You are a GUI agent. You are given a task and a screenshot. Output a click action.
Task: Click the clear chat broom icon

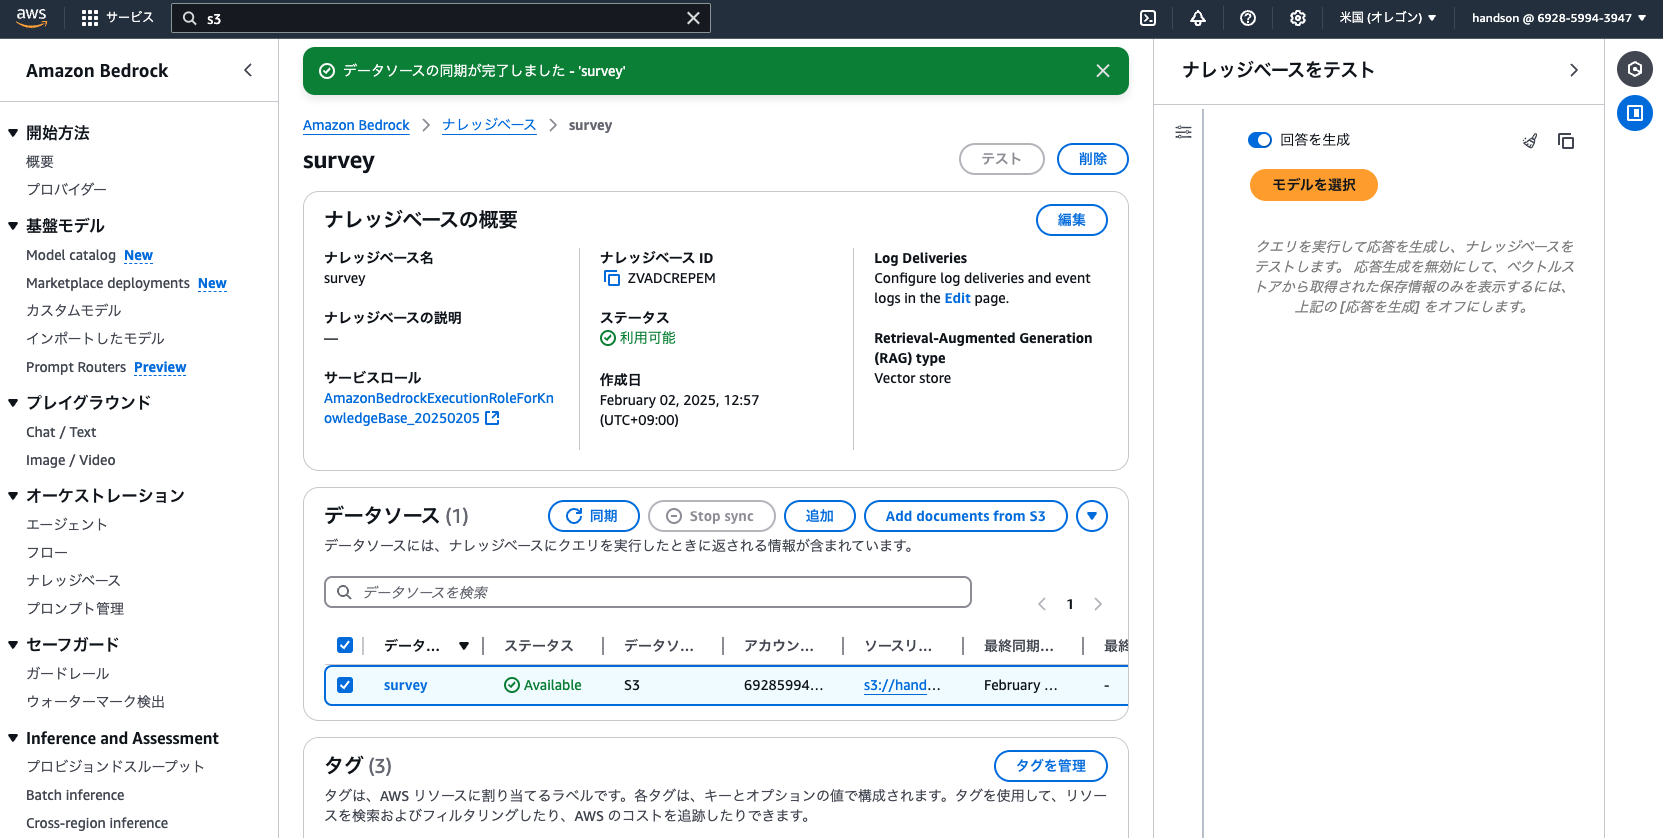pos(1530,141)
